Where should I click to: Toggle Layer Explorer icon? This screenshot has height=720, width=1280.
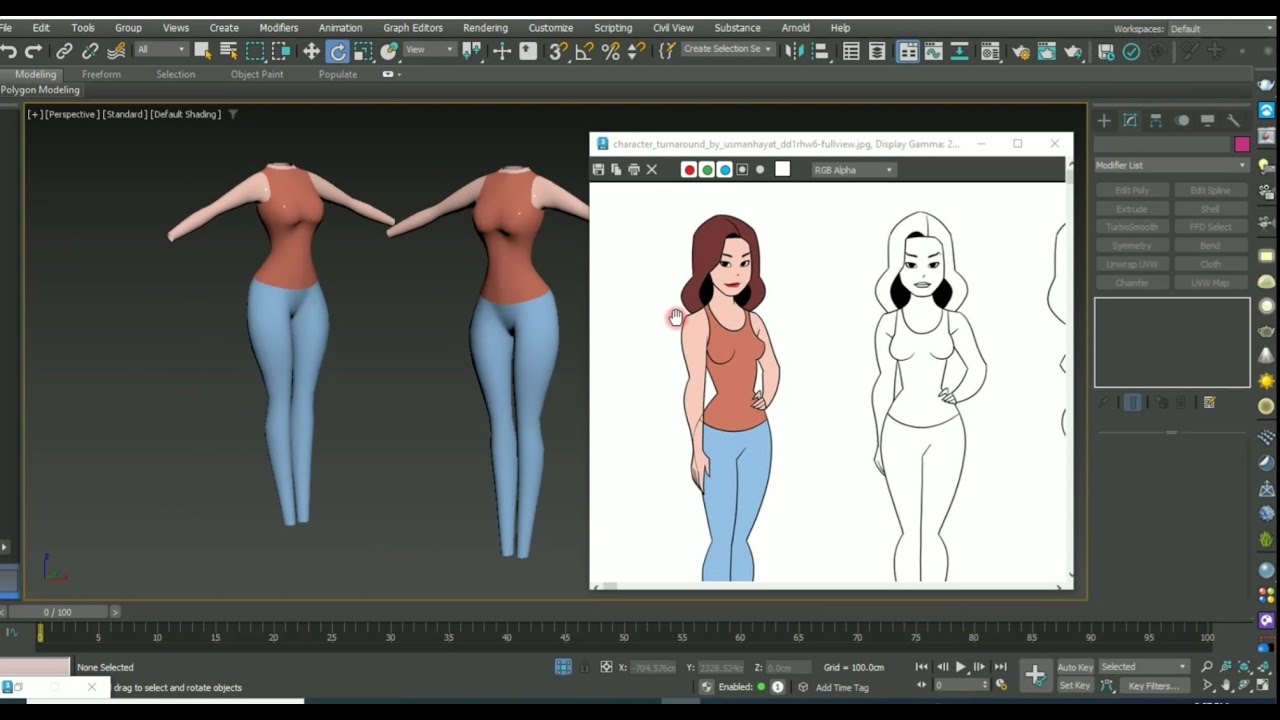(877, 51)
